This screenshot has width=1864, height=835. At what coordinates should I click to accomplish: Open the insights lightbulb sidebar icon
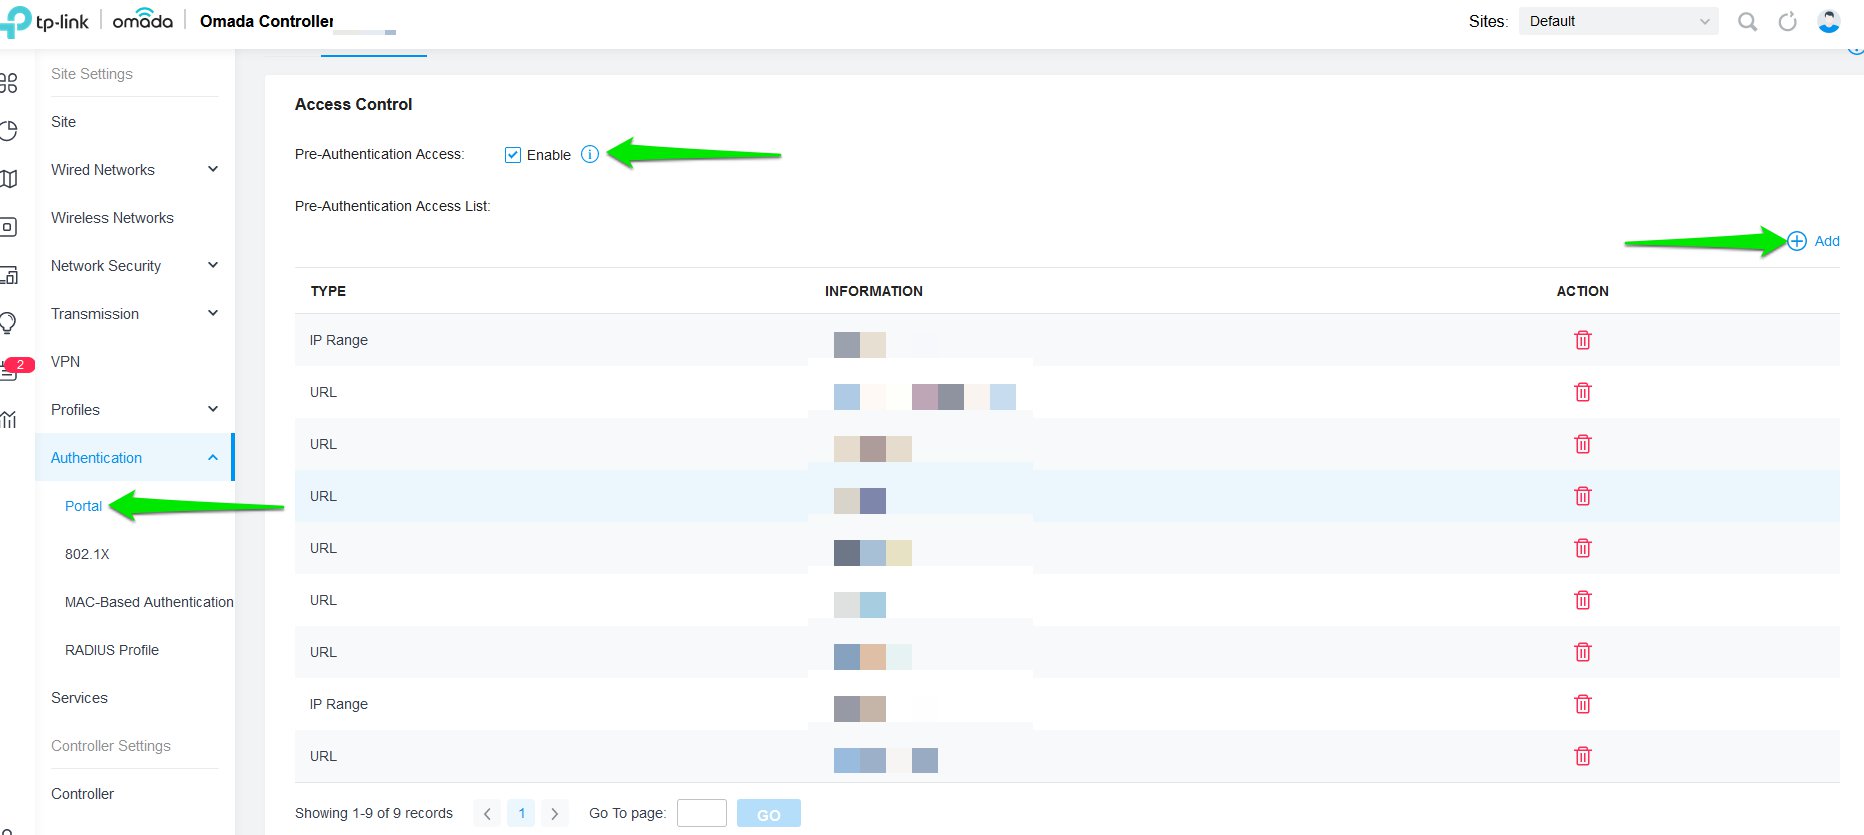tap(9, 323)
